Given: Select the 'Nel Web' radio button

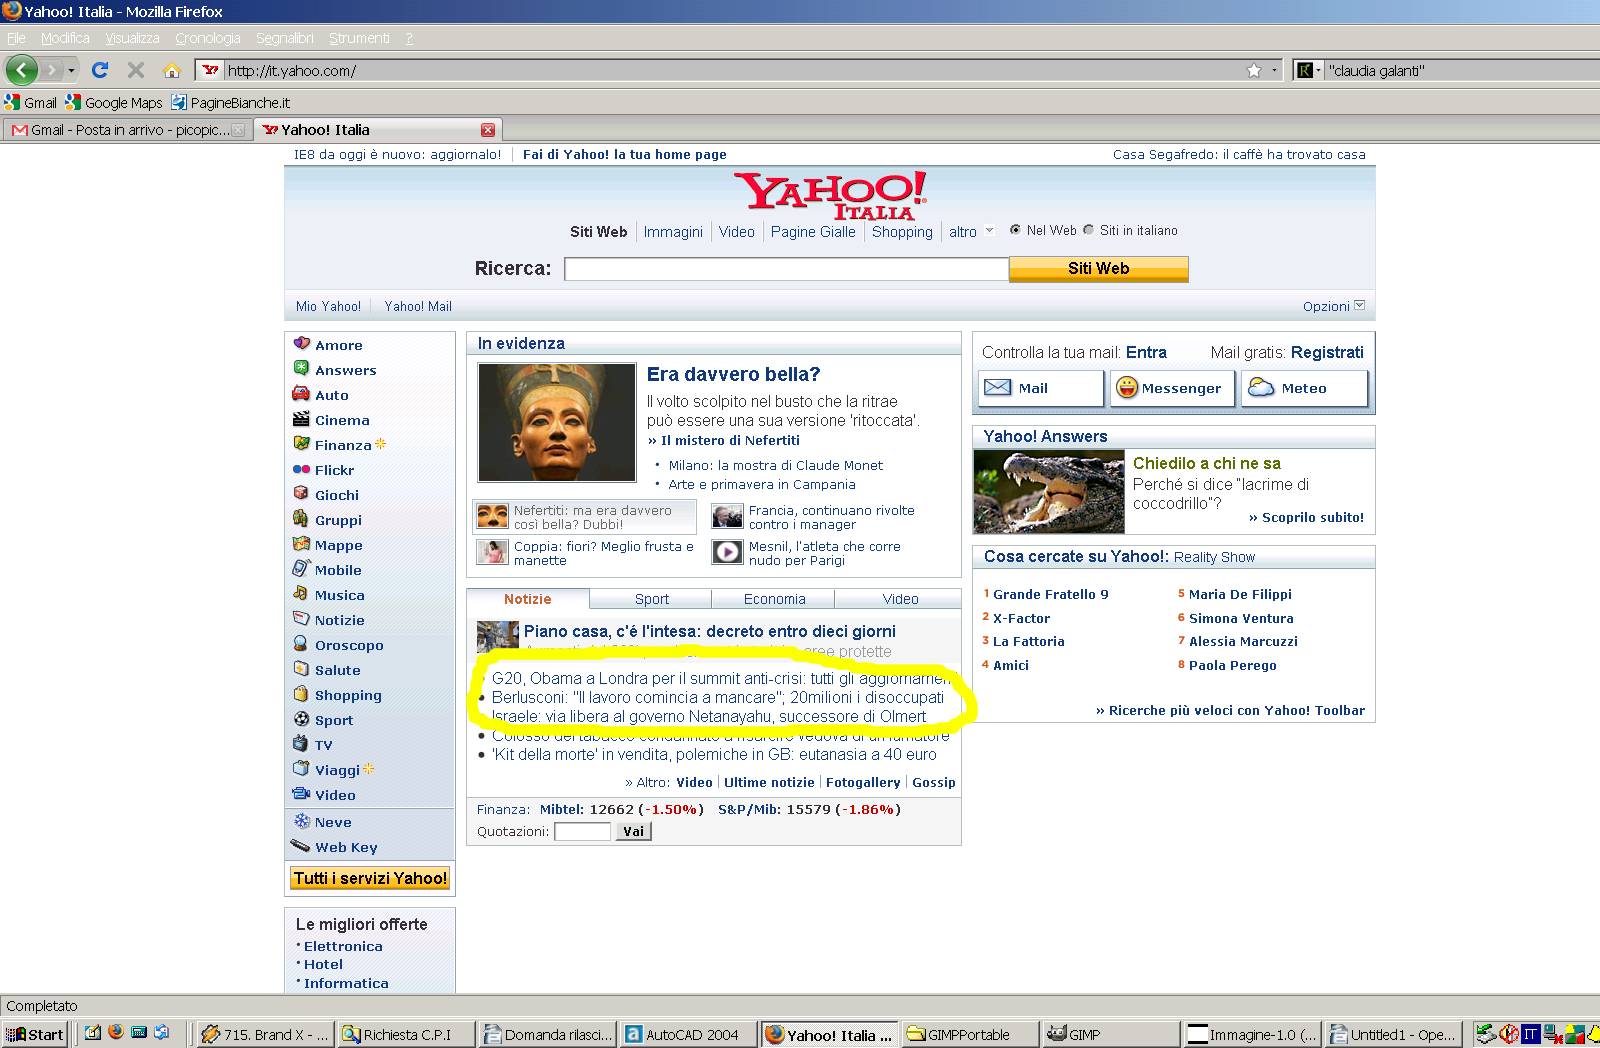Looking at the screenshot, I should point(1015,230).
